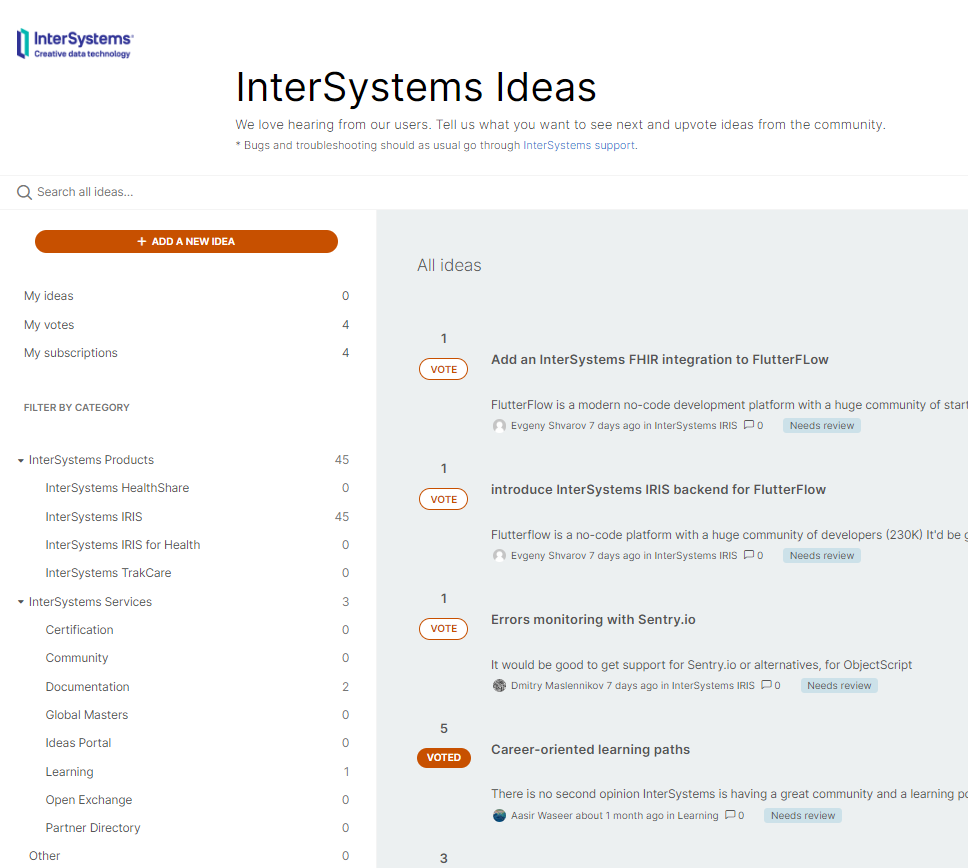The width and height of the screenshot is (968, 868).
Task: Click the FILTER BY CATEGORY heading
Action: 77,407
